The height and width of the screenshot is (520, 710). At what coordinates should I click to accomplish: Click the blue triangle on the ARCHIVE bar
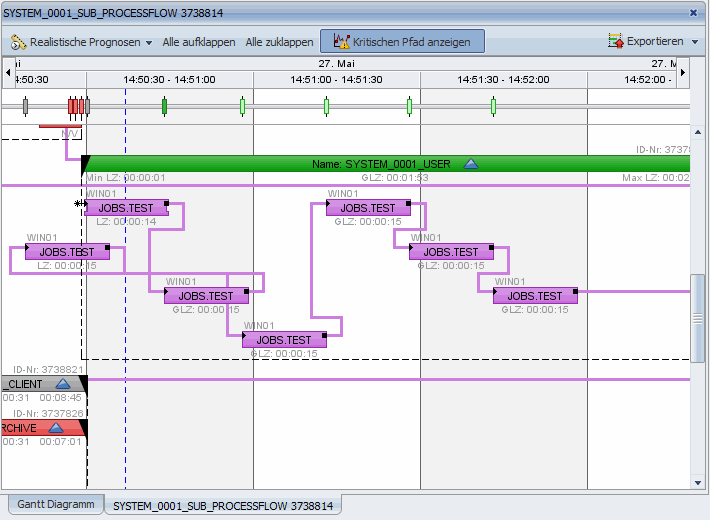(57, 428)
